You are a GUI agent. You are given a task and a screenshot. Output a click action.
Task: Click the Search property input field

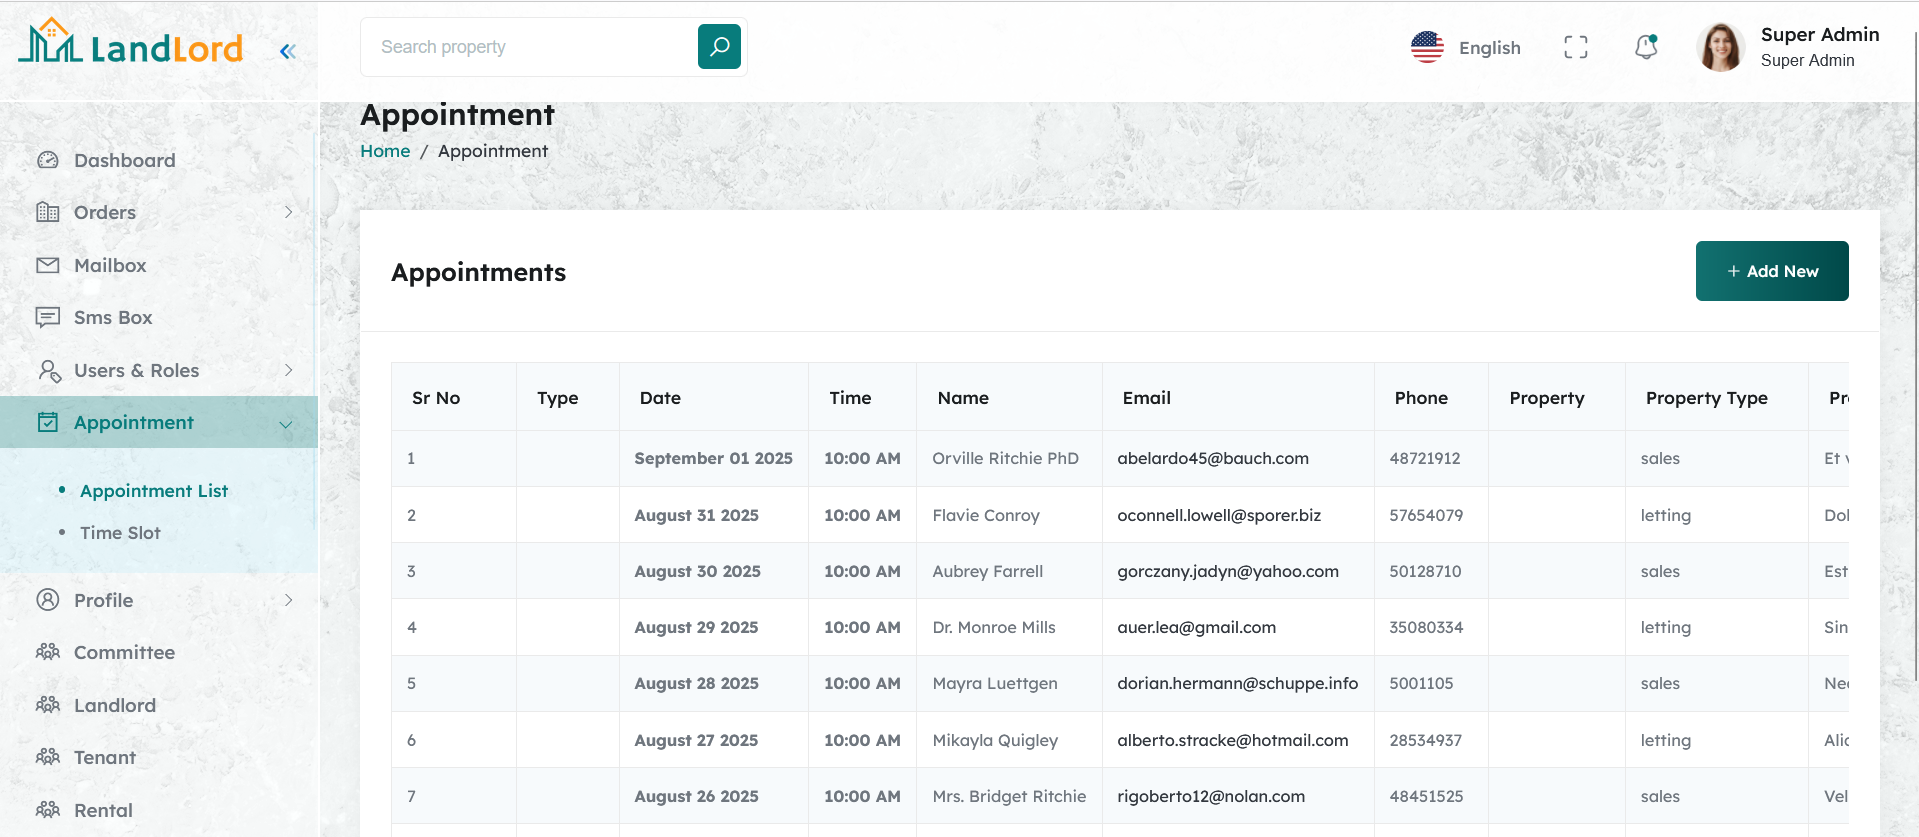(530, 47)
